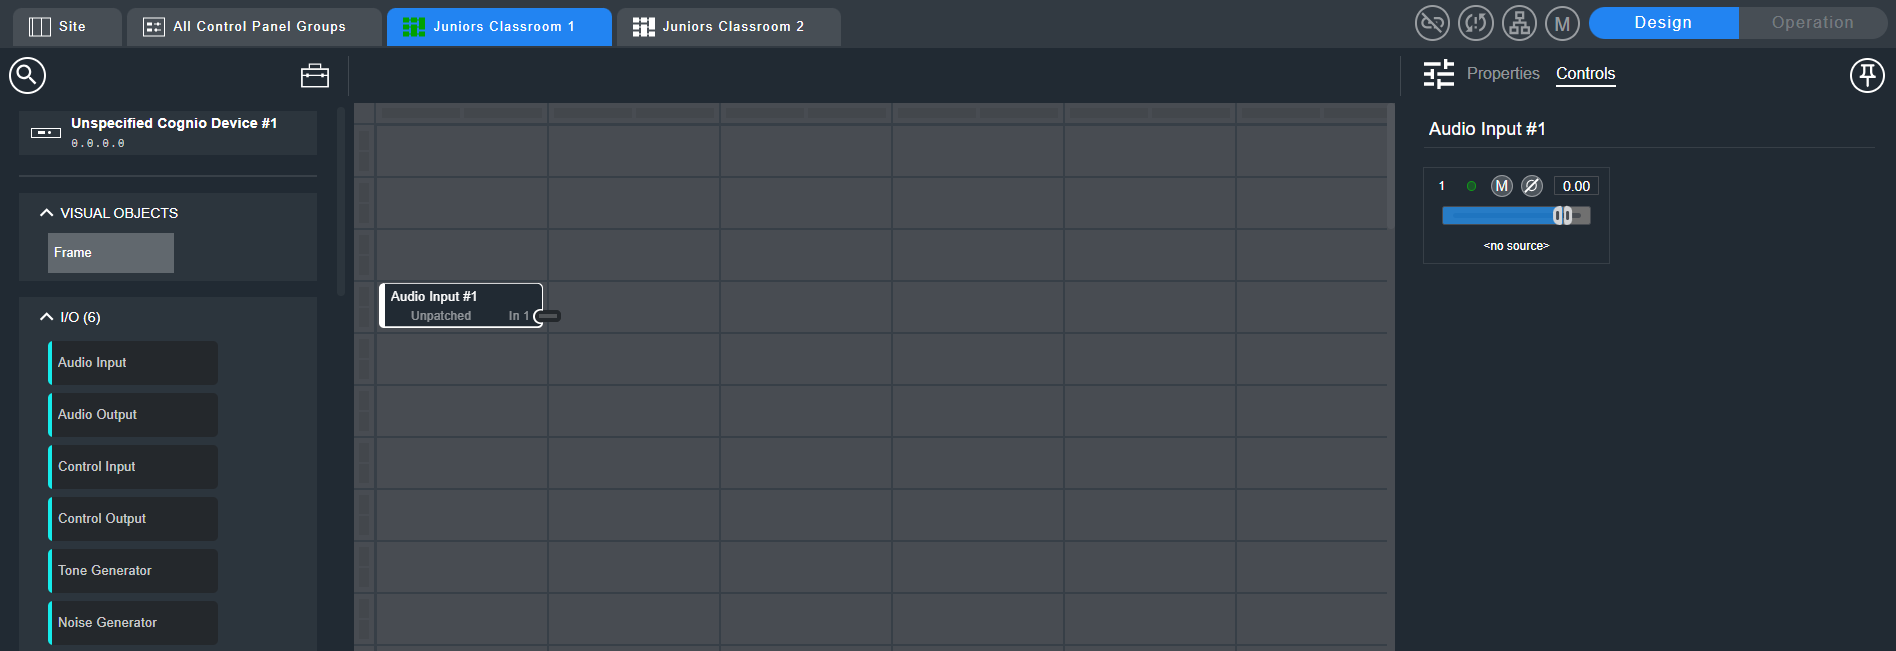1896x651 pixels.
Task: Click the green signal indicator for channel 1
Action: pyautogui.click(x=1471, y=186)
